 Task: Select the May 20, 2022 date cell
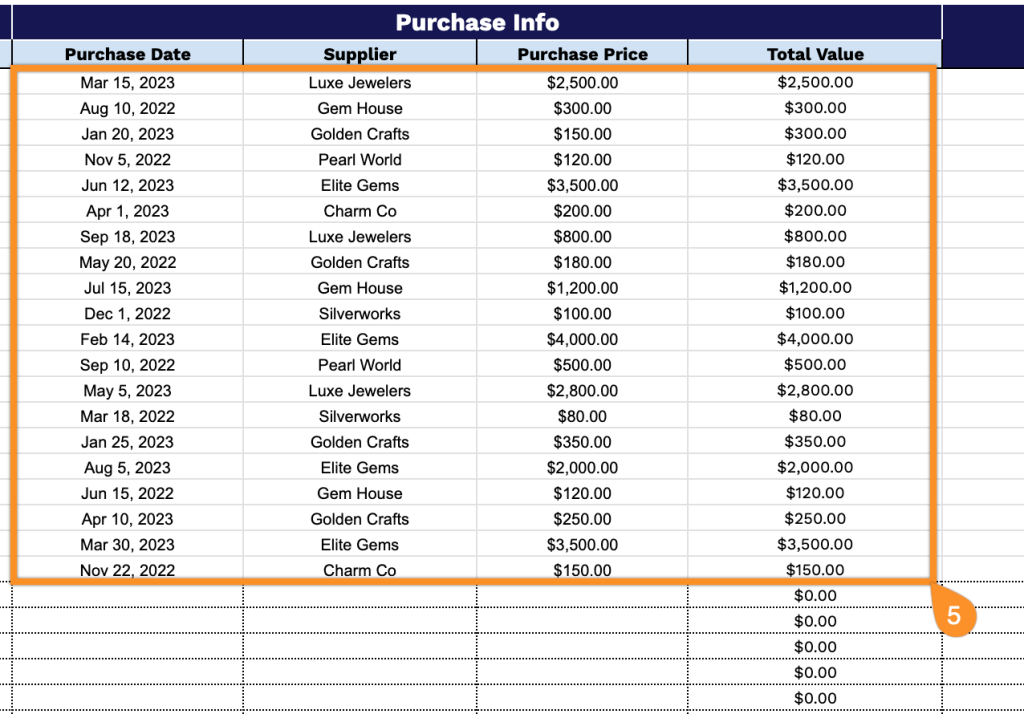click(x=127, y=263)
